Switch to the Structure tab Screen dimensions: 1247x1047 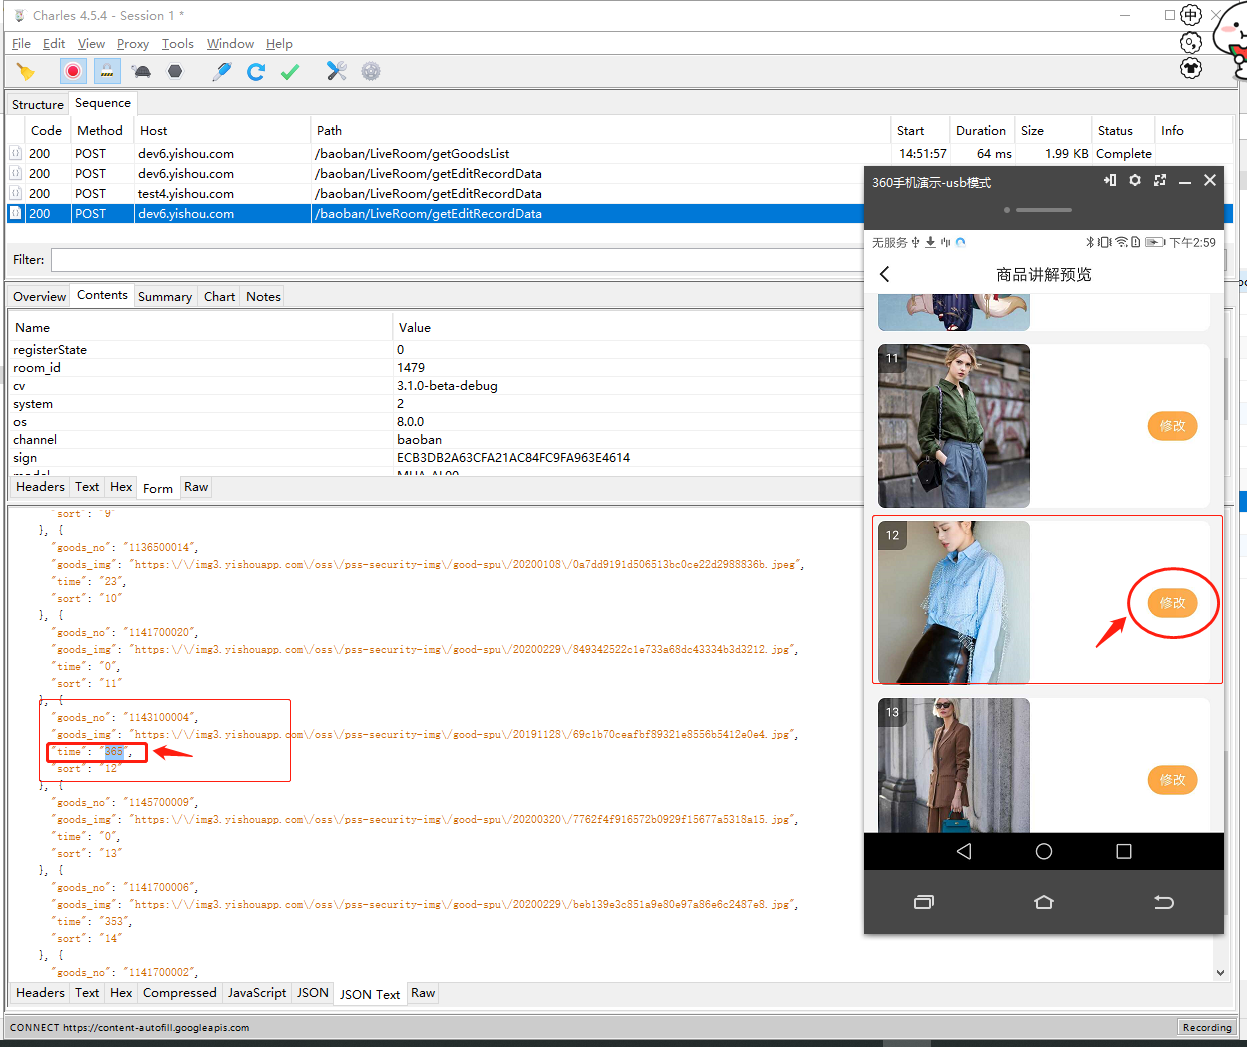(38, 104)
